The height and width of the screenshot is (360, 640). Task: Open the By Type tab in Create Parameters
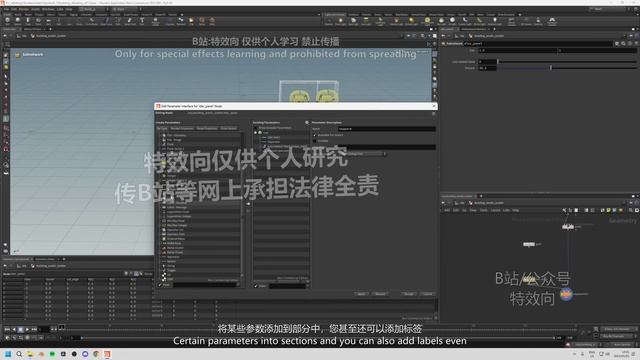pyautogui.click(x=162, y=128)
